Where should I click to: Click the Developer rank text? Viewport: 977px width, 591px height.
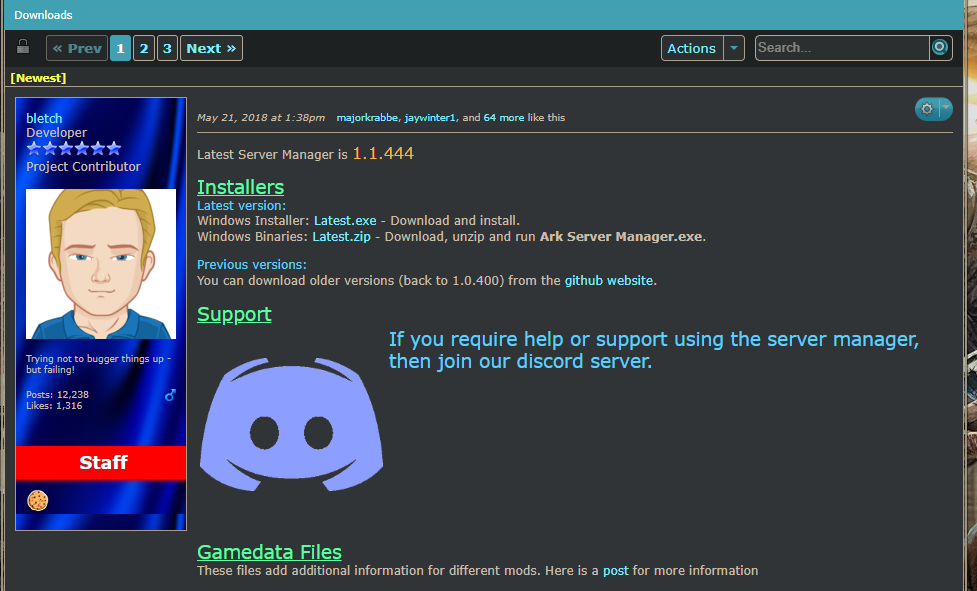coord(57,133)
